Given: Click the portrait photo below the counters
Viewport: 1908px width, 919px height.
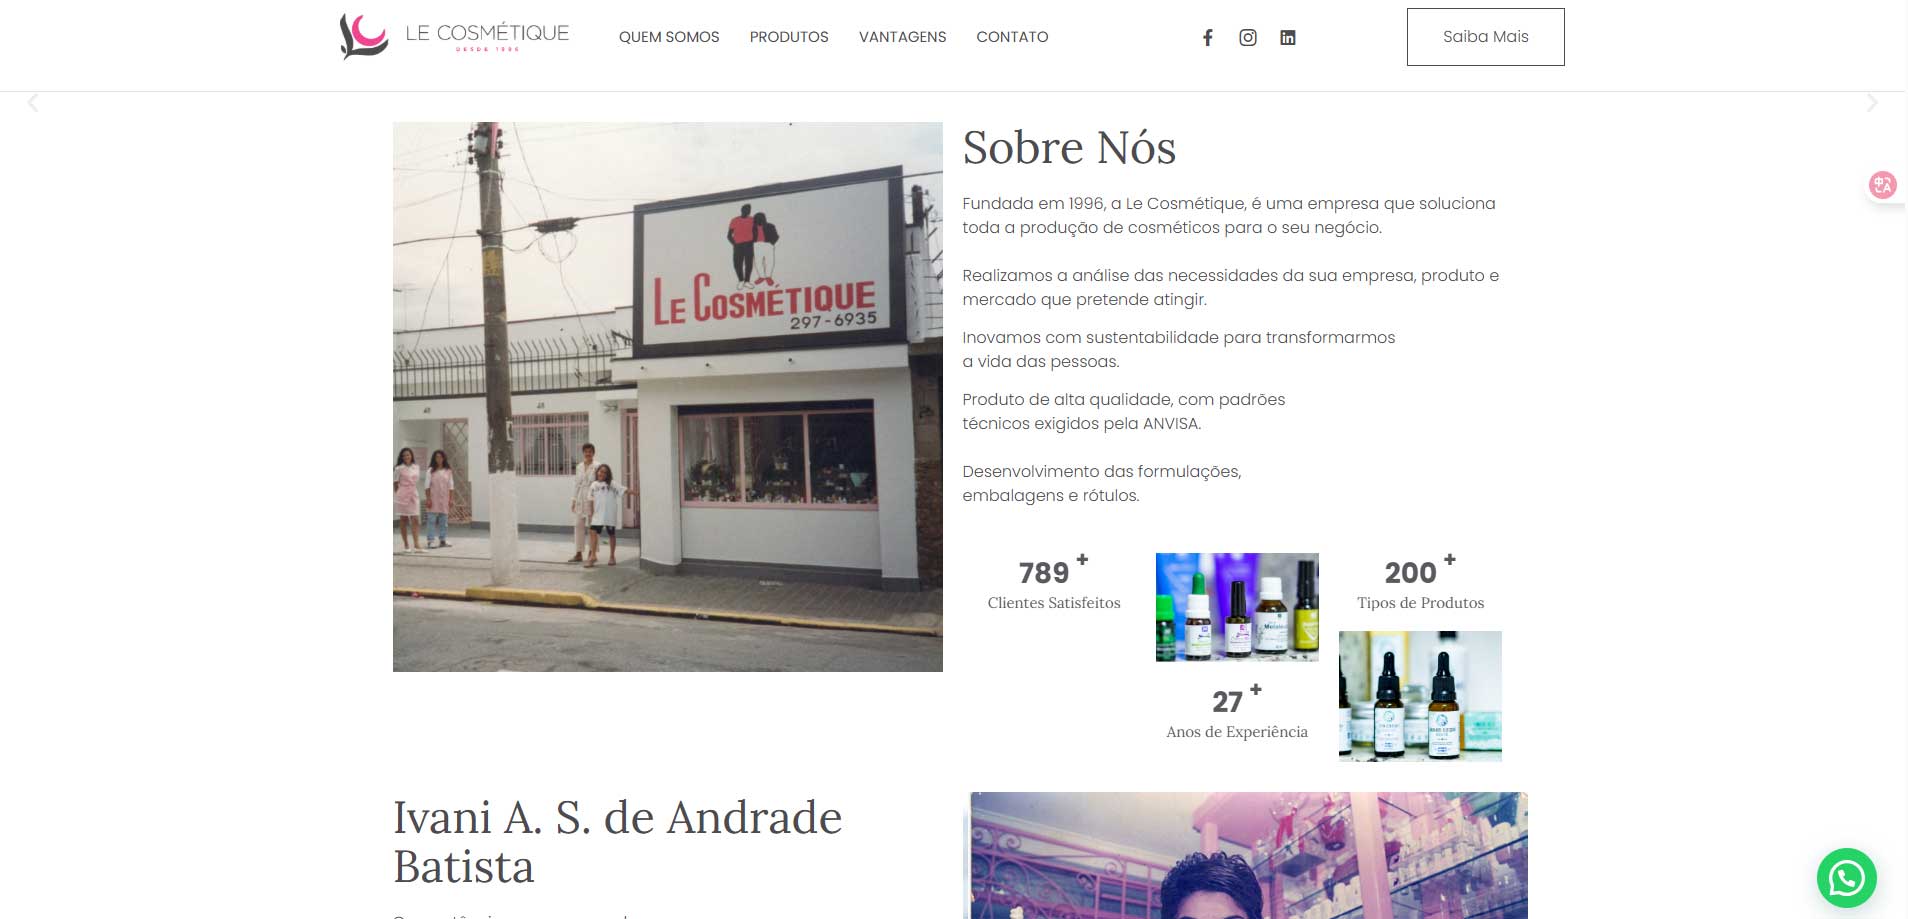Looking at the screenshot, I should tap(1247, 856).
